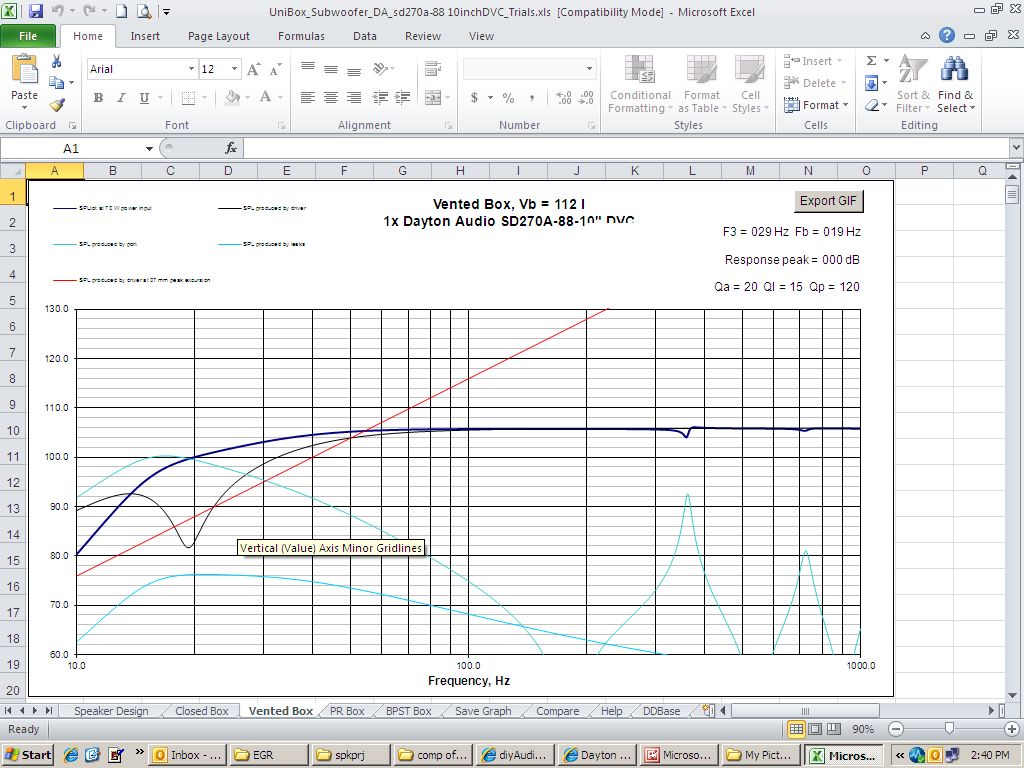
Task: Click the Paste icon in Clipboard group
Action: tap(25, 69)
